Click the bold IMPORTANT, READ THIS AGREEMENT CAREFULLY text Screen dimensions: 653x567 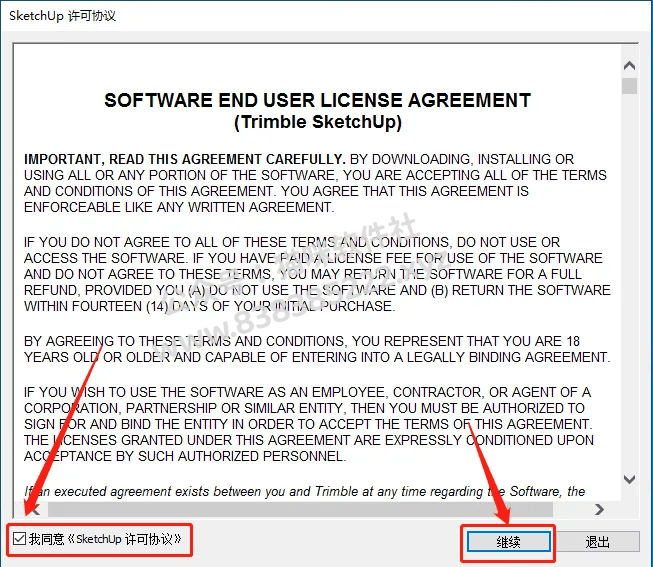(184, 159)
